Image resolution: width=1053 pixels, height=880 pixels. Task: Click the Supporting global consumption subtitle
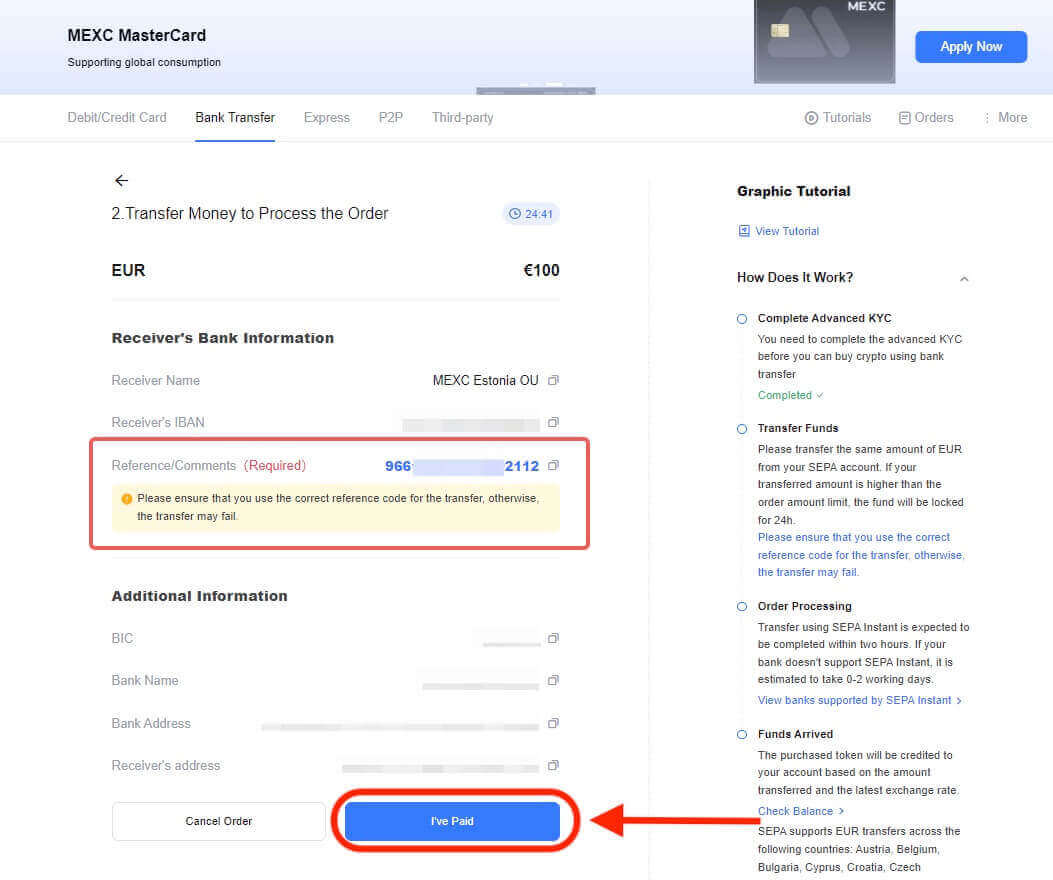(144, 62)
